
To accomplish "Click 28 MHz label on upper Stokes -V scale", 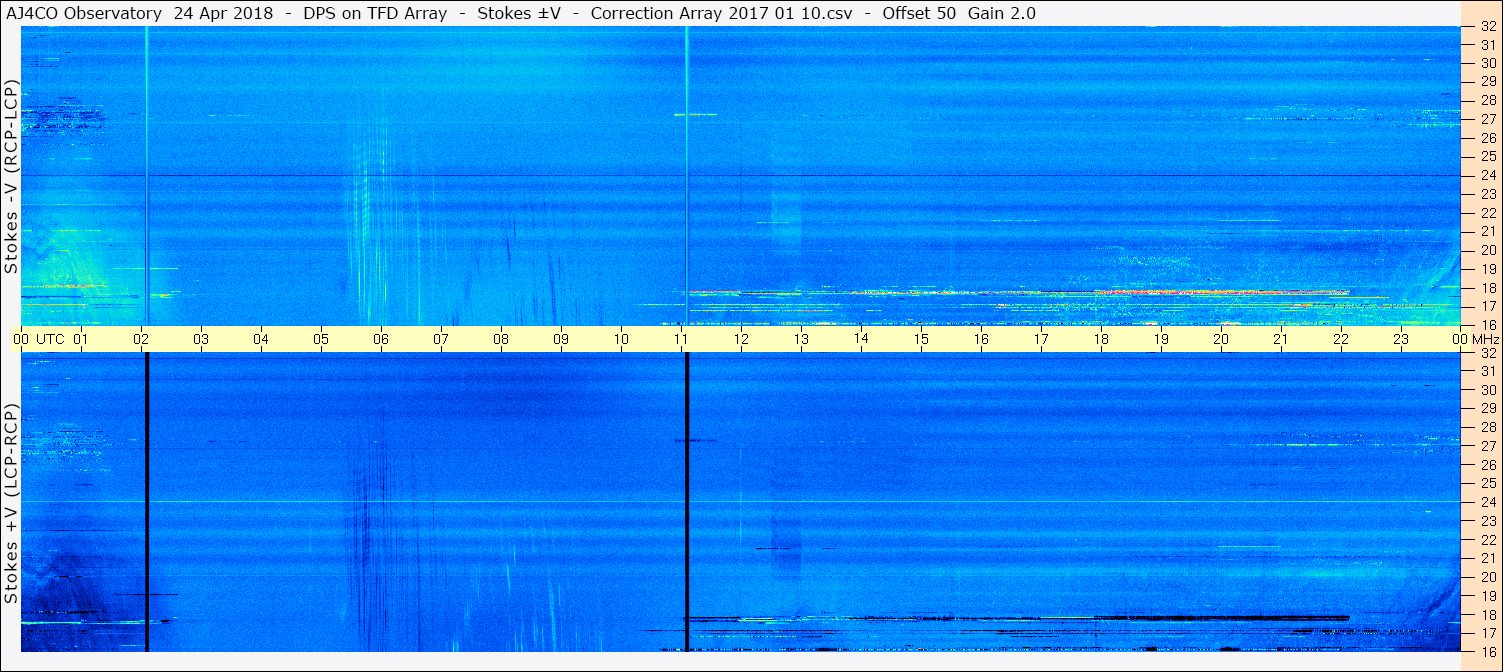I will pyautogui.click(x=1488, y=100).
